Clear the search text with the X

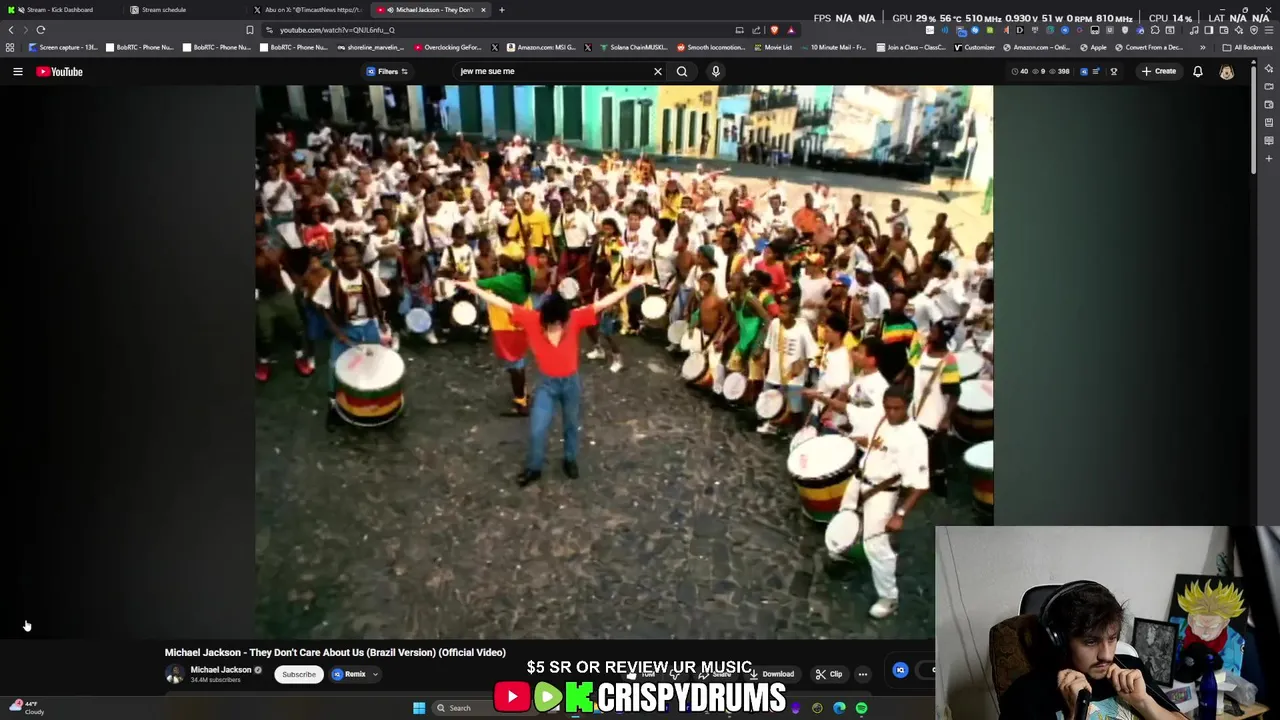tap(658, 71)
